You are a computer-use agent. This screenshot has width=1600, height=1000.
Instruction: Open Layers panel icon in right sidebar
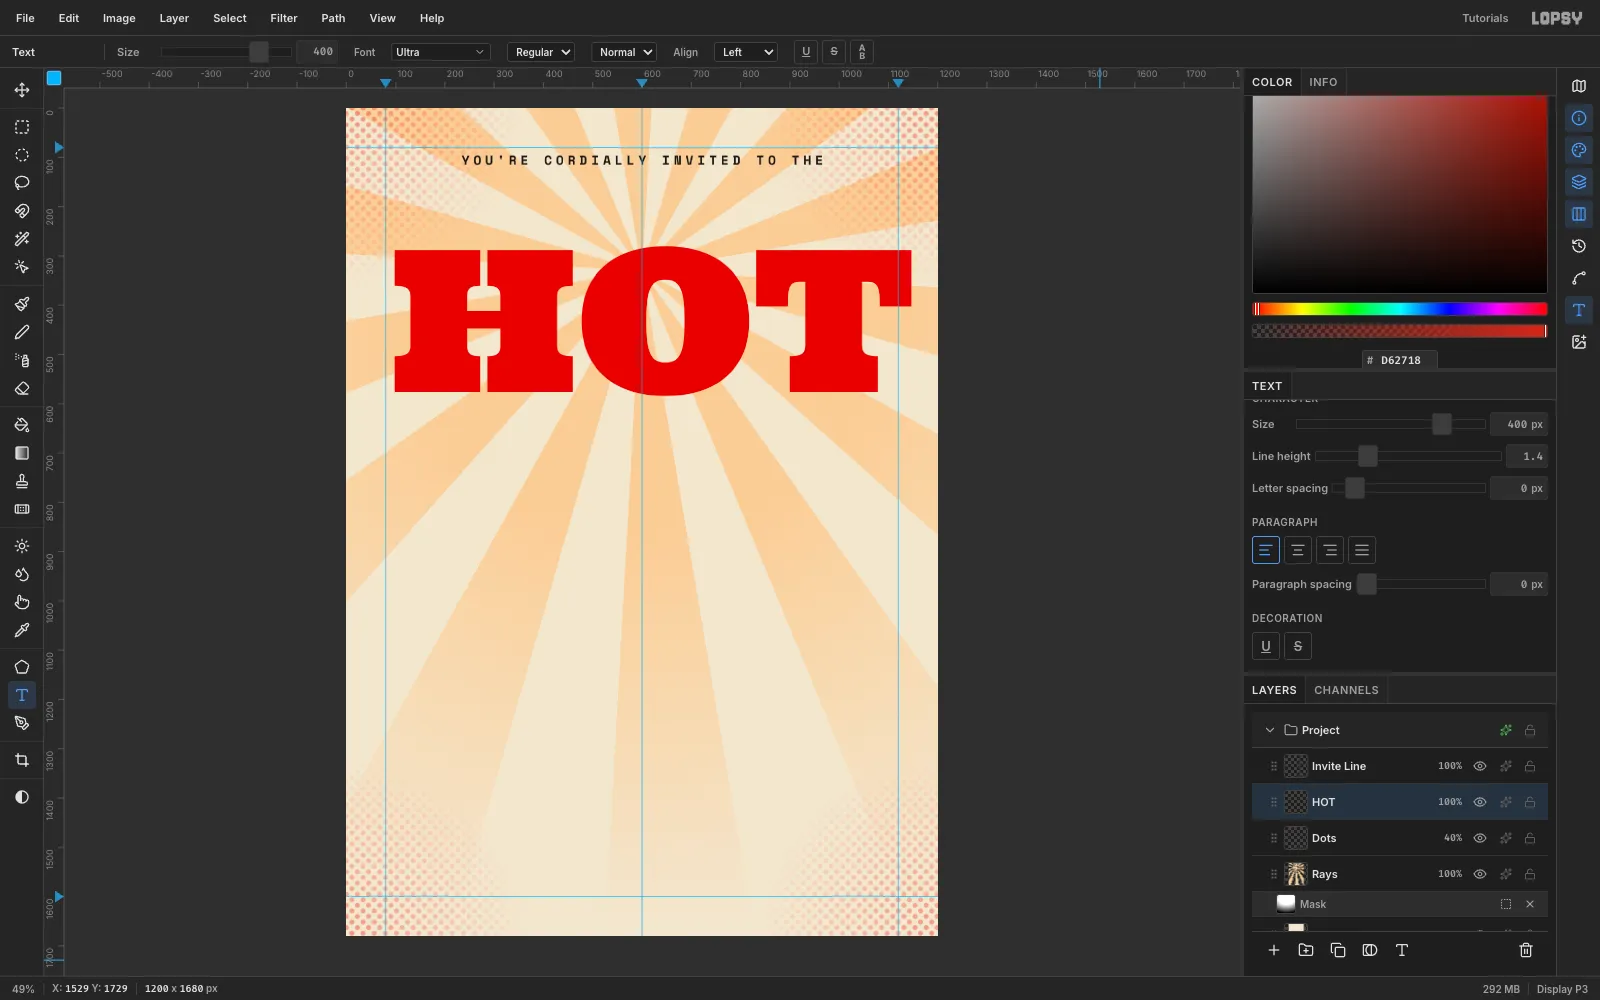click(x=1579, y=182)
